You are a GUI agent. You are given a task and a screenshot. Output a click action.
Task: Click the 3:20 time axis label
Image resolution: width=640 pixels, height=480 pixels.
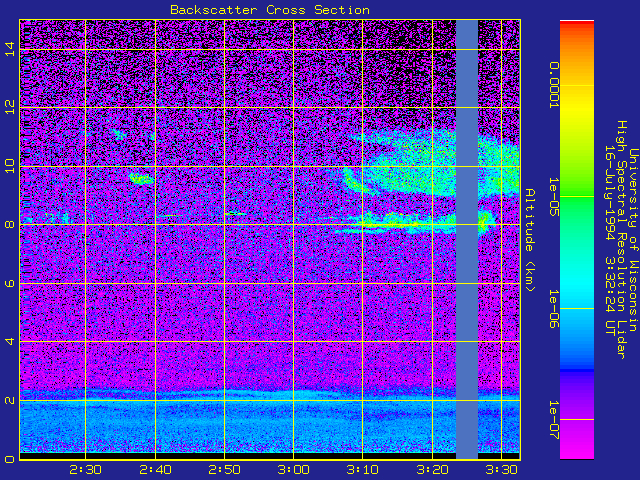[x=432, y=470]
